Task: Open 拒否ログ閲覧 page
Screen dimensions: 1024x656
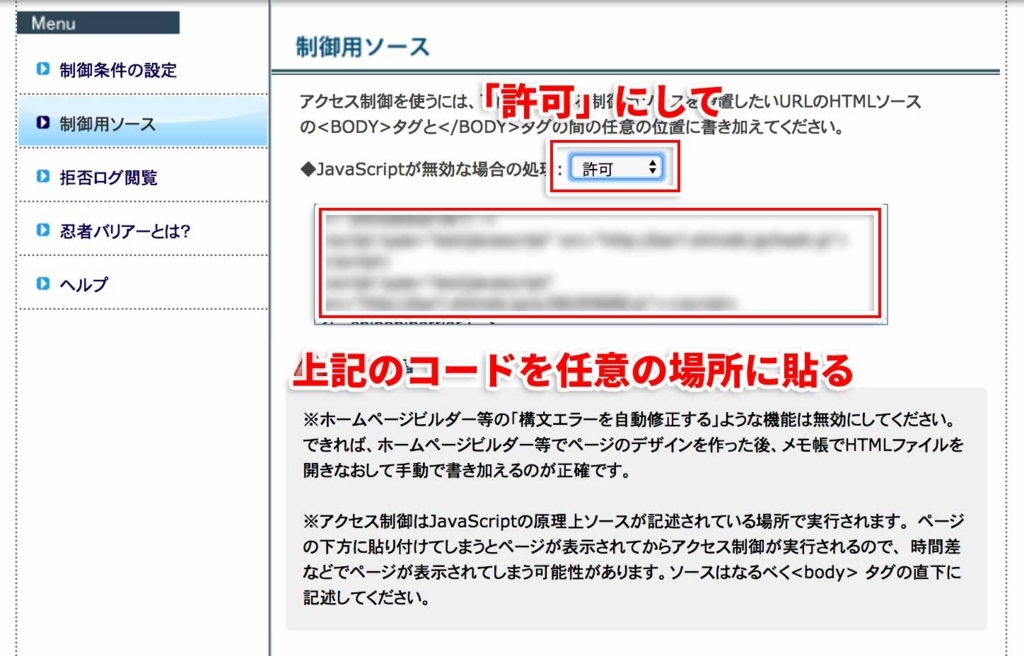Action: click(x=108, y=177)
